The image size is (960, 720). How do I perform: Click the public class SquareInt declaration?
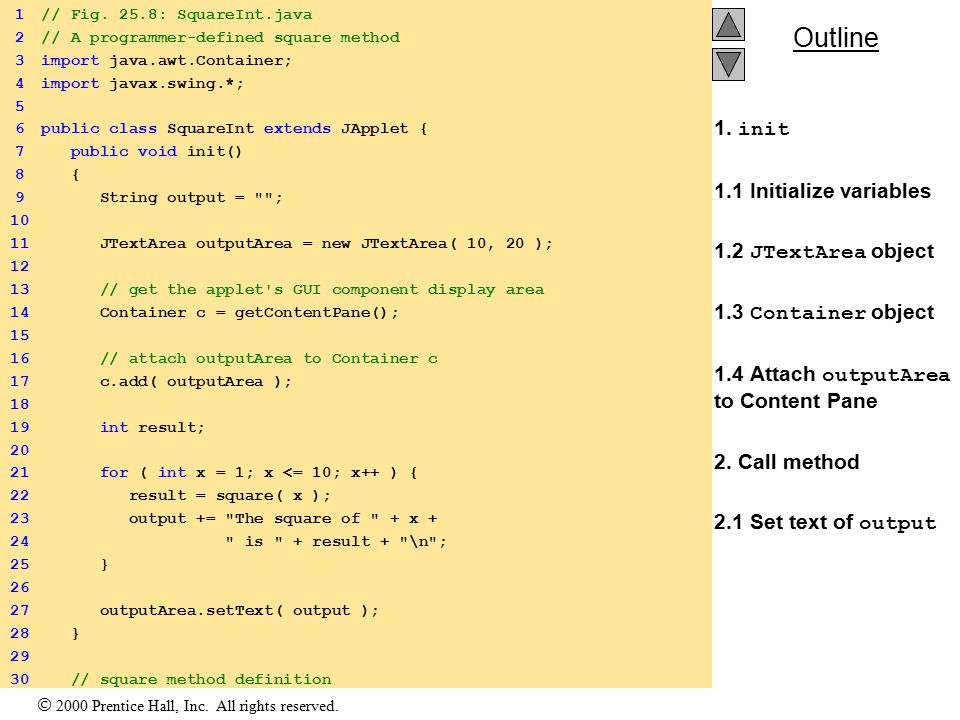(x=234, y=129)
